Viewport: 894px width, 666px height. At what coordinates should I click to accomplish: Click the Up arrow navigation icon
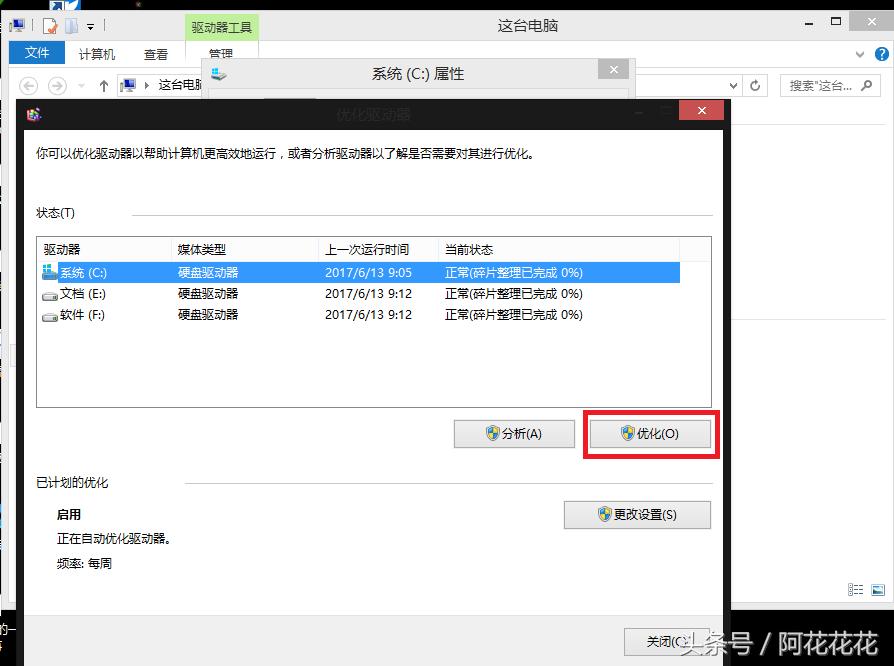coord(104,85)
